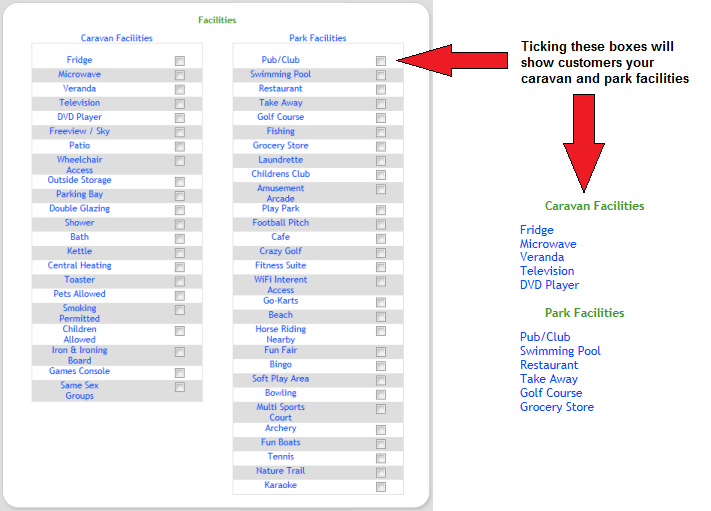Screen dimensions: 711x511
Task: Enable the Laundrette checkbox
Action: pyautogui.click(x=381, y=161)
